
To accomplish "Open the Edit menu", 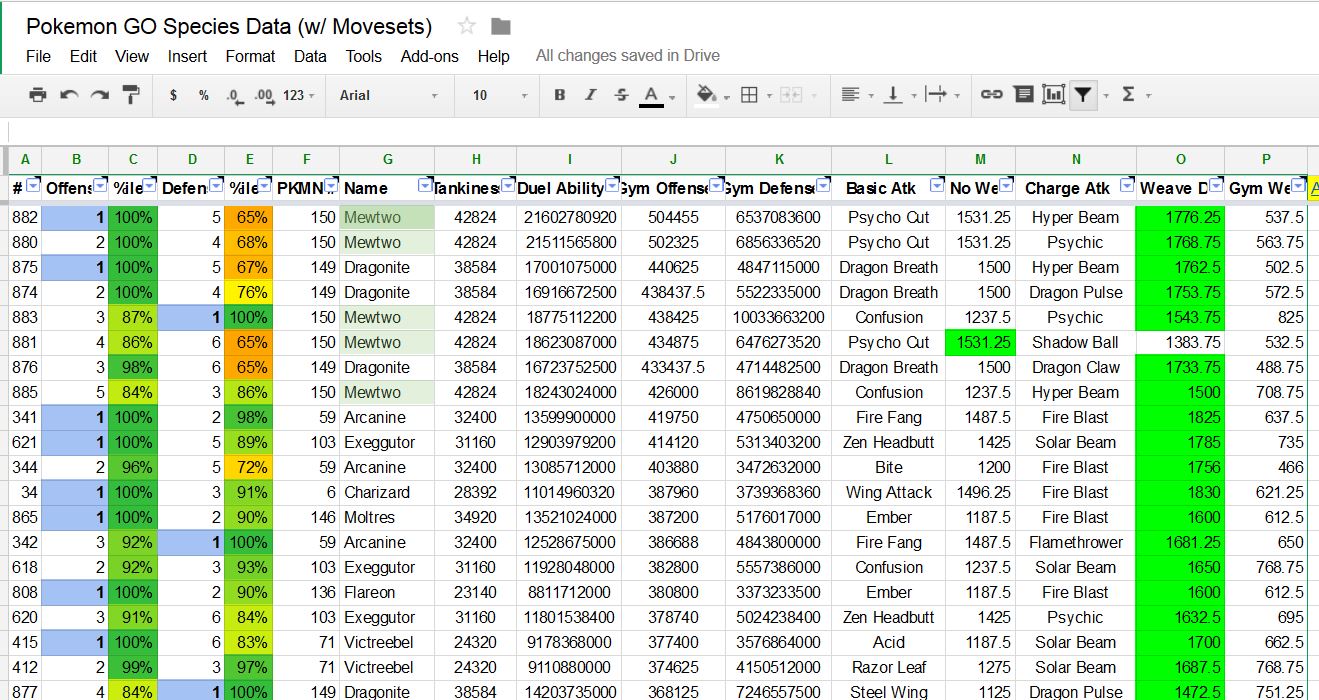I will [x=83, y=56].
